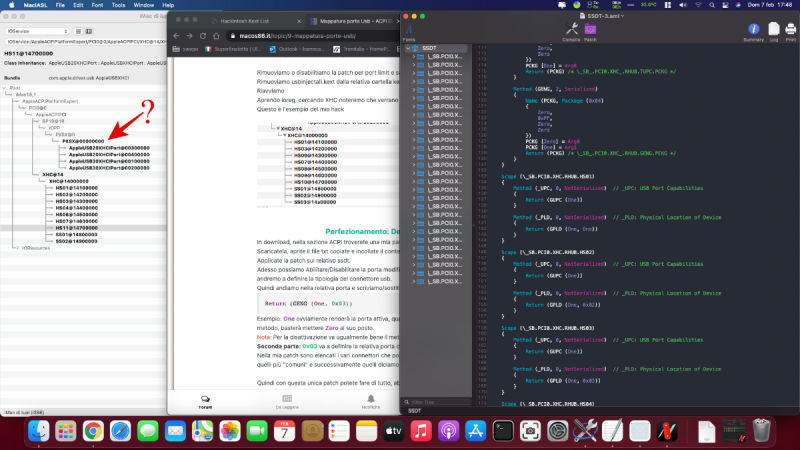Open the Fonts panel icon
Screen dimensions: 800x450
[409, 32]
